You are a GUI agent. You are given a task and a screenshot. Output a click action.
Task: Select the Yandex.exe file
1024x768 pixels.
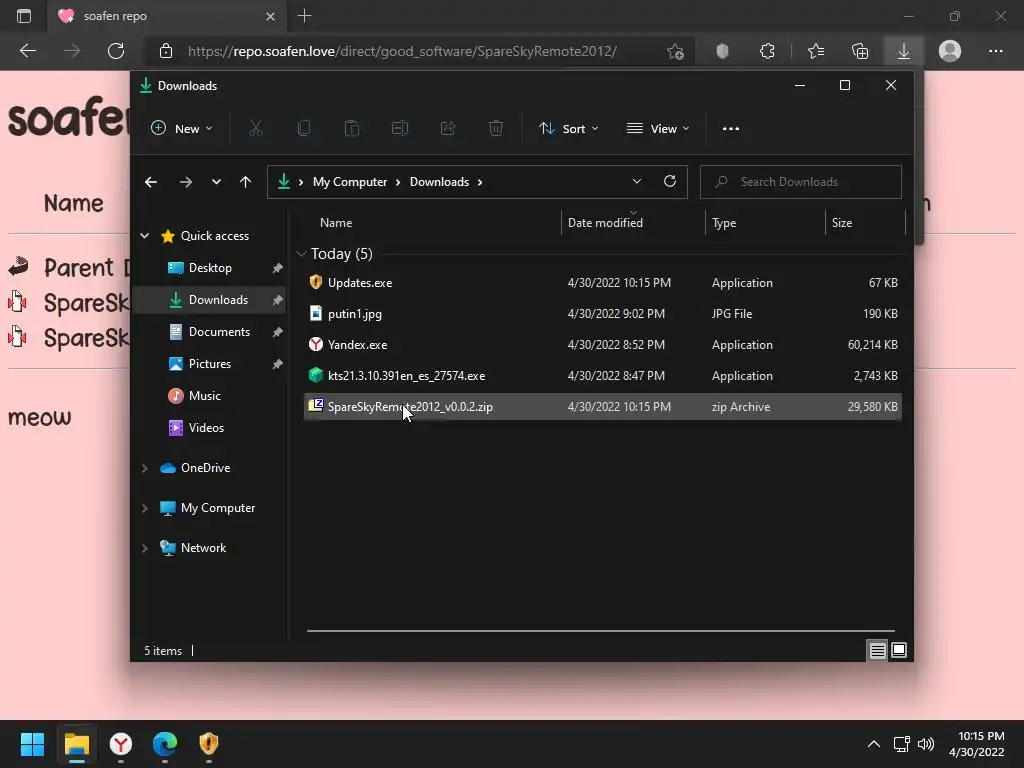(603, 345)
